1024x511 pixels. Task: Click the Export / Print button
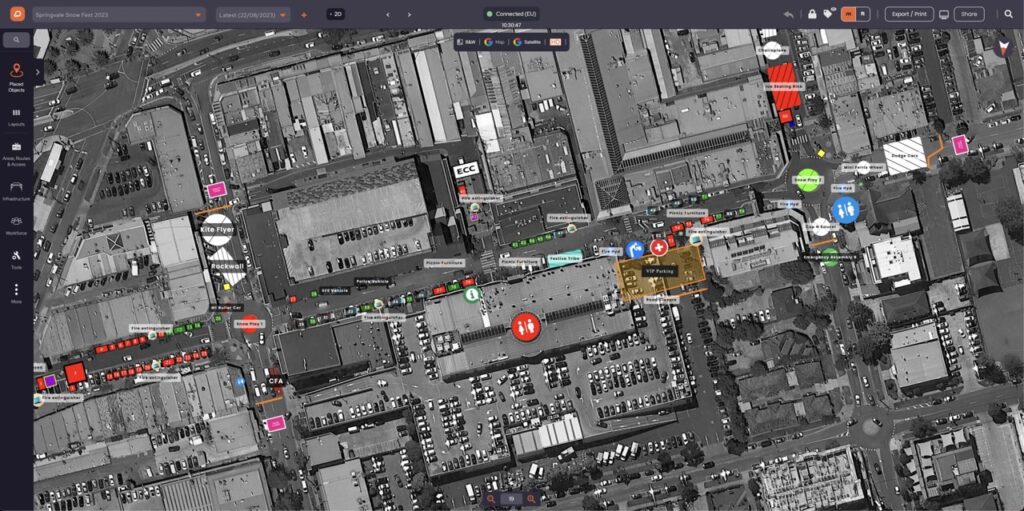[909, 14]
